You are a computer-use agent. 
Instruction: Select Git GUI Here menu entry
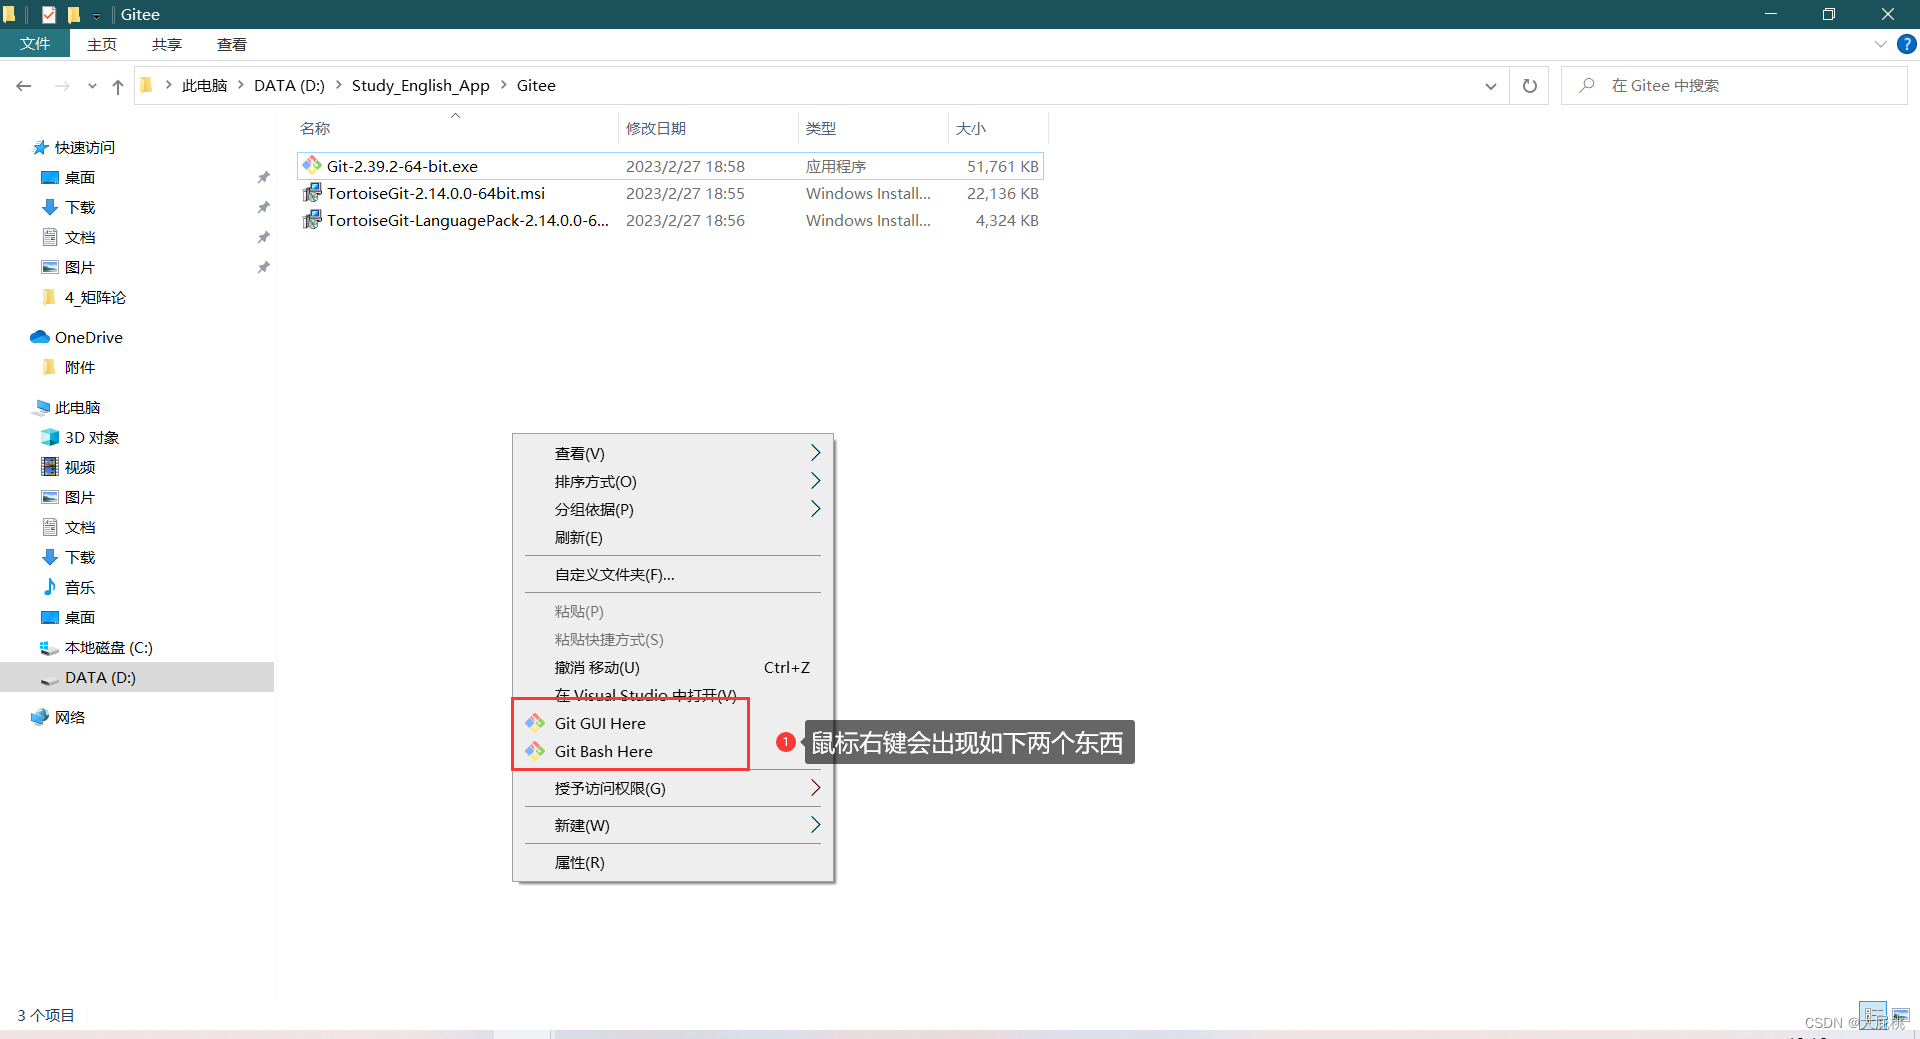[672, 723]
